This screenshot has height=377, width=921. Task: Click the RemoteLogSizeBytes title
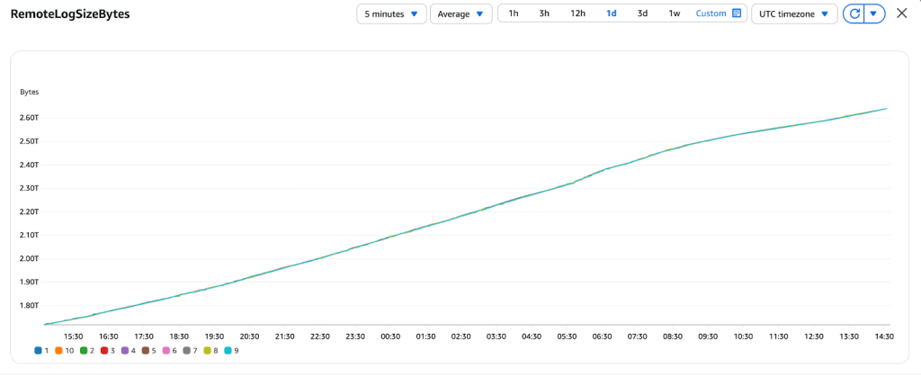click(70, 14)
